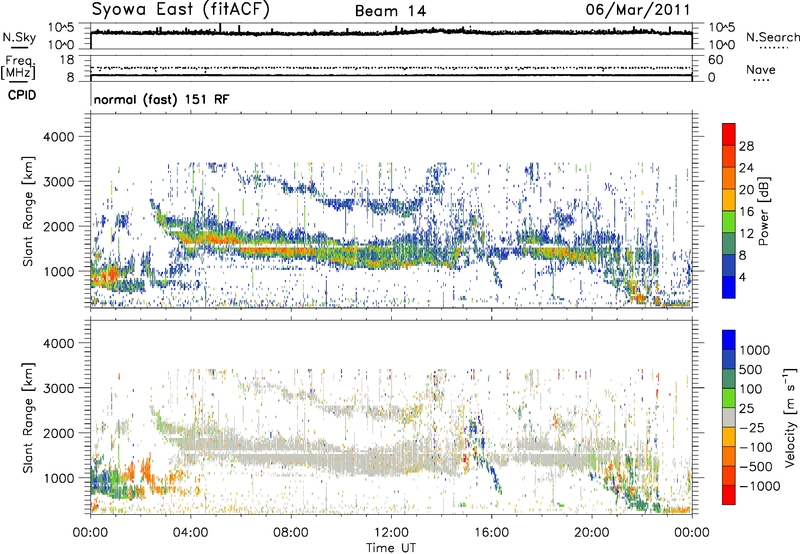Click the velocity colorbar gray swatch
The height and width of the screenshot is (554, 800).
point(729,418)
